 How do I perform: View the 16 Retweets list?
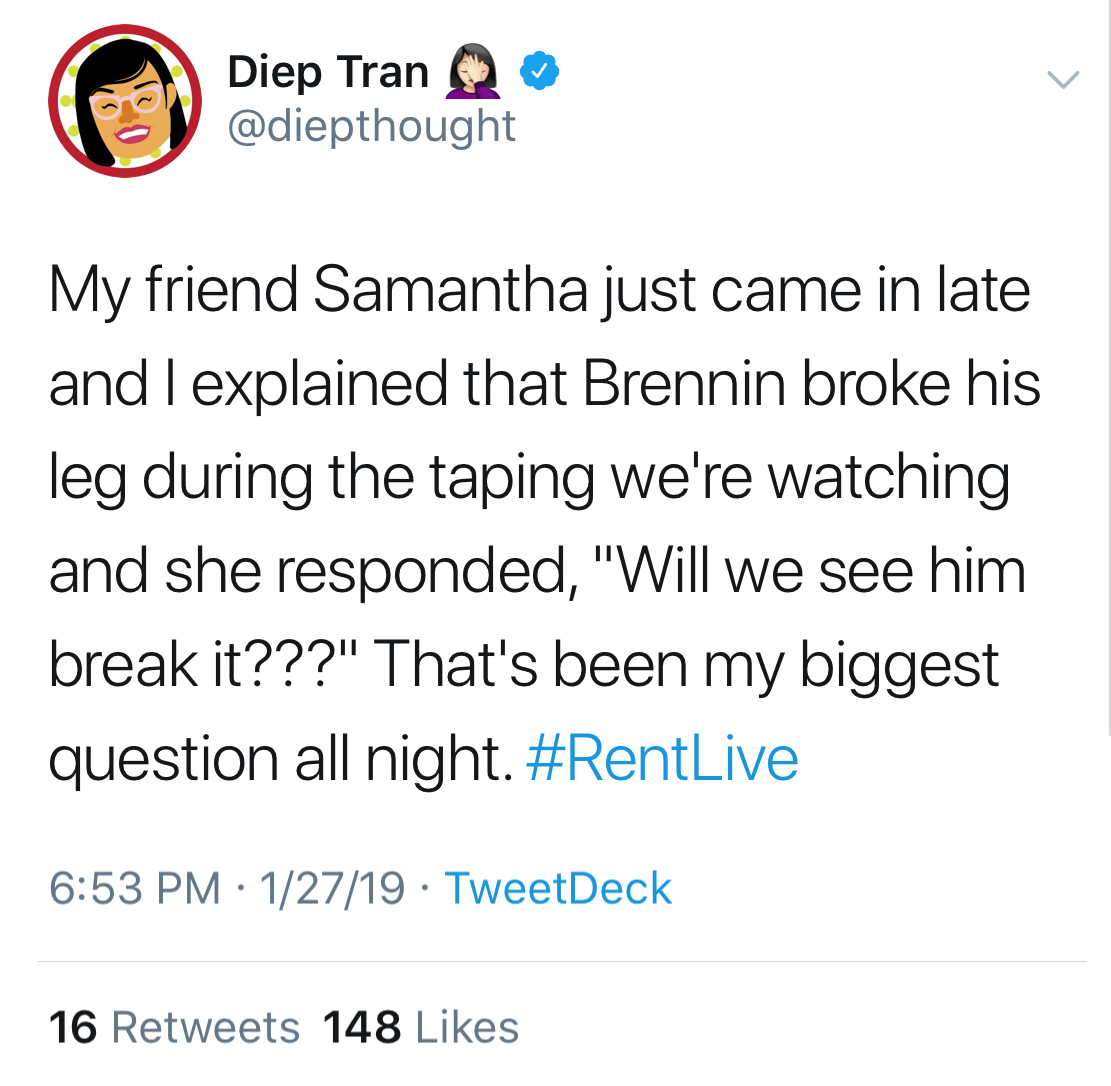pyautogui.click(x=175, y=1027)
